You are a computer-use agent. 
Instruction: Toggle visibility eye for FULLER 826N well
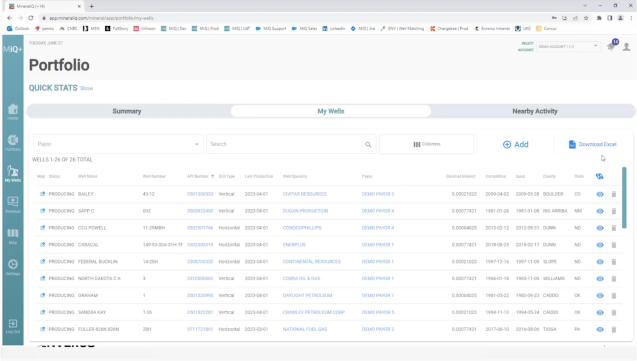600,329
